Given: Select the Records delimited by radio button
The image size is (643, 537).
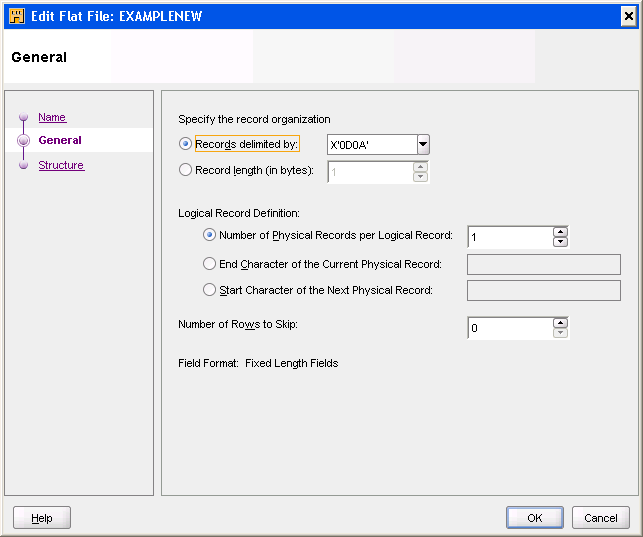Looking at the screenshot, I should [x=186, y=144].
